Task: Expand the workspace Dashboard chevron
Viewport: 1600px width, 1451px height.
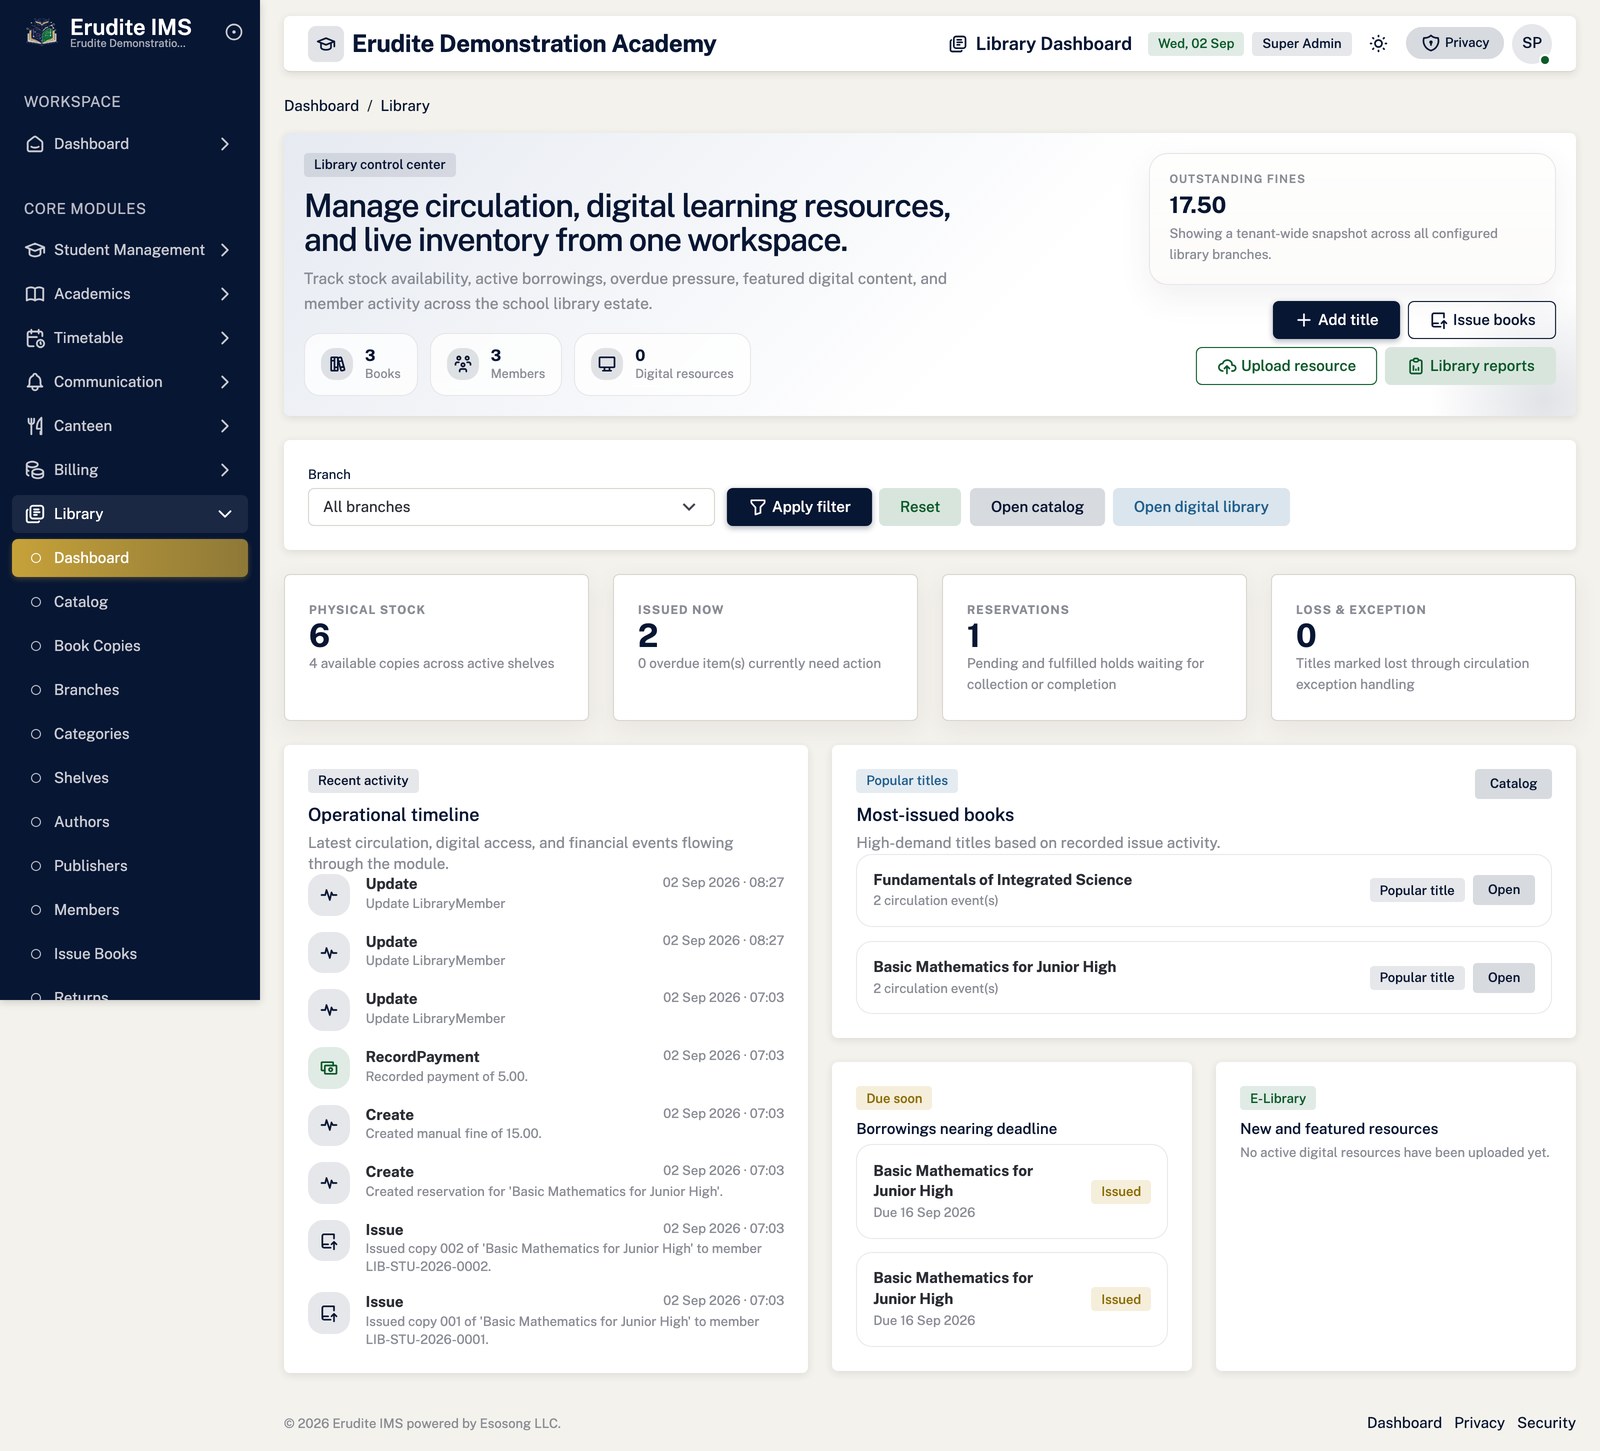Action: click(225, 144)
